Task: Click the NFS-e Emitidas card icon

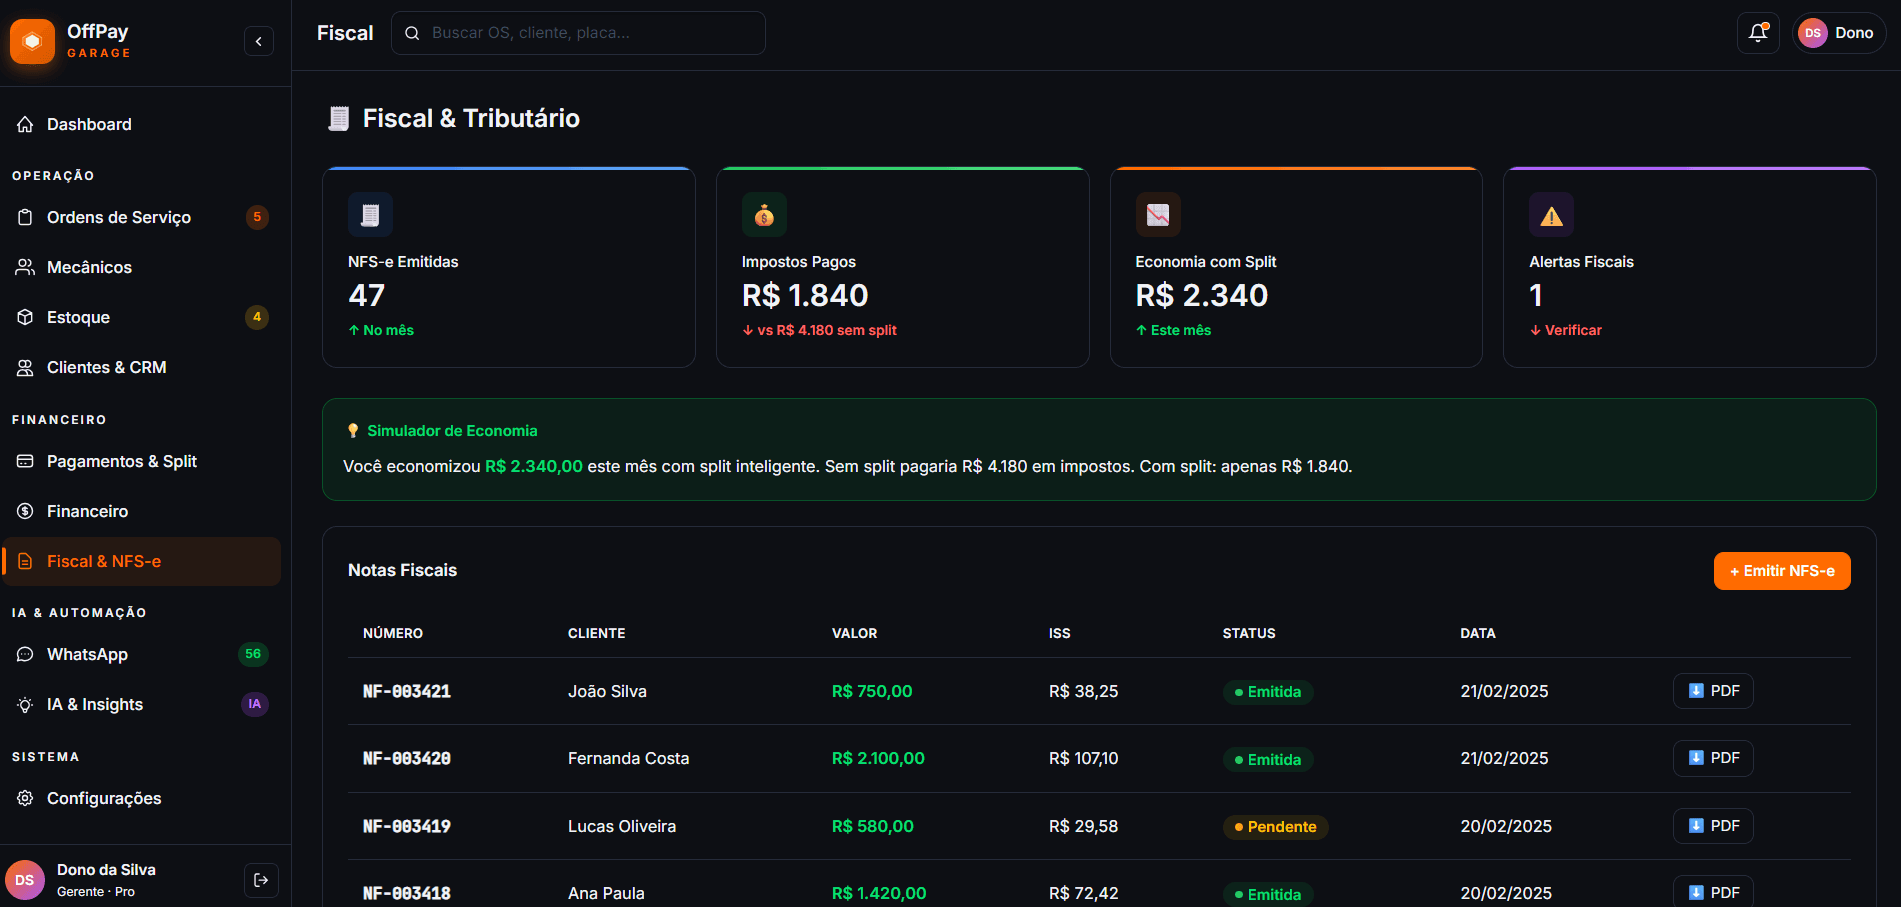Action: pyautogui.click(x=370, y=215)
